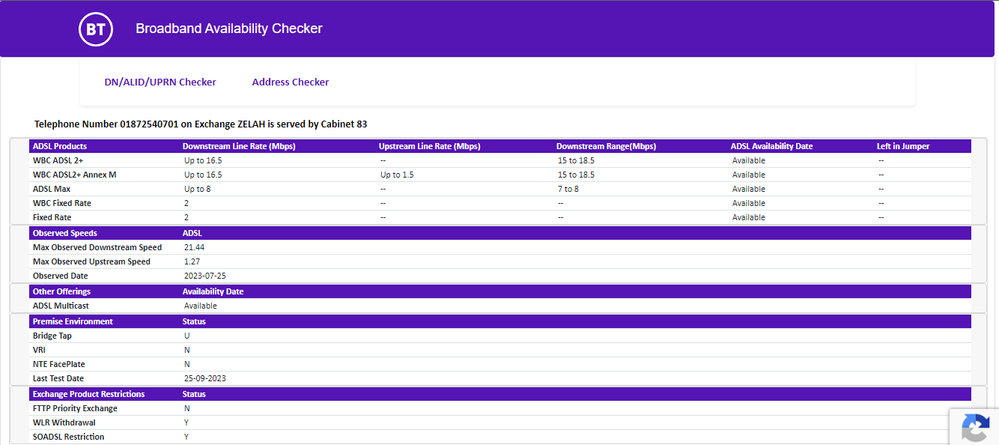This screenshot has width=999, height=445.
Task: Select the WBC ADSL 2+ row label
Action: [58, 161]
